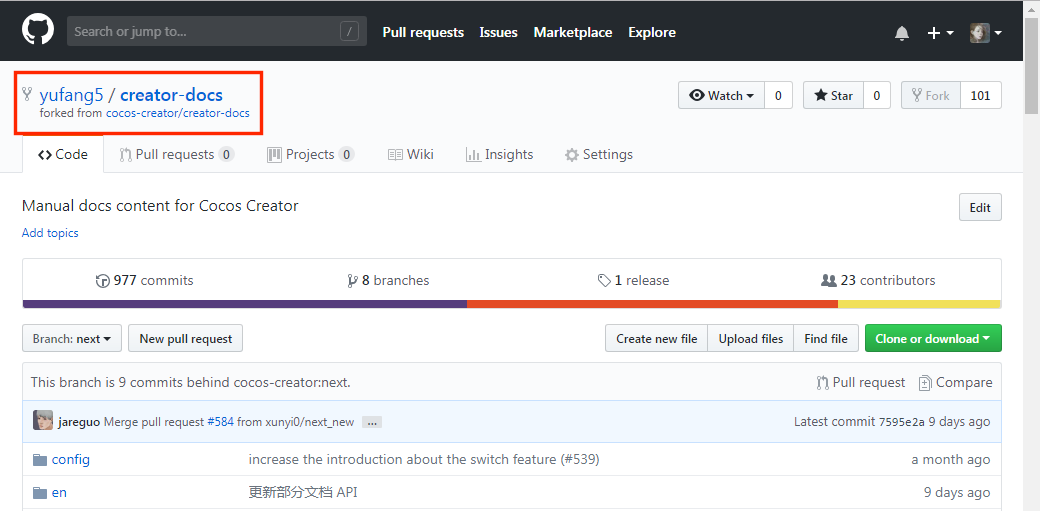The width and height of the screenshot is (1040, 511).
Task: Switch to the Wiki tab
Action: pos(411,155)
